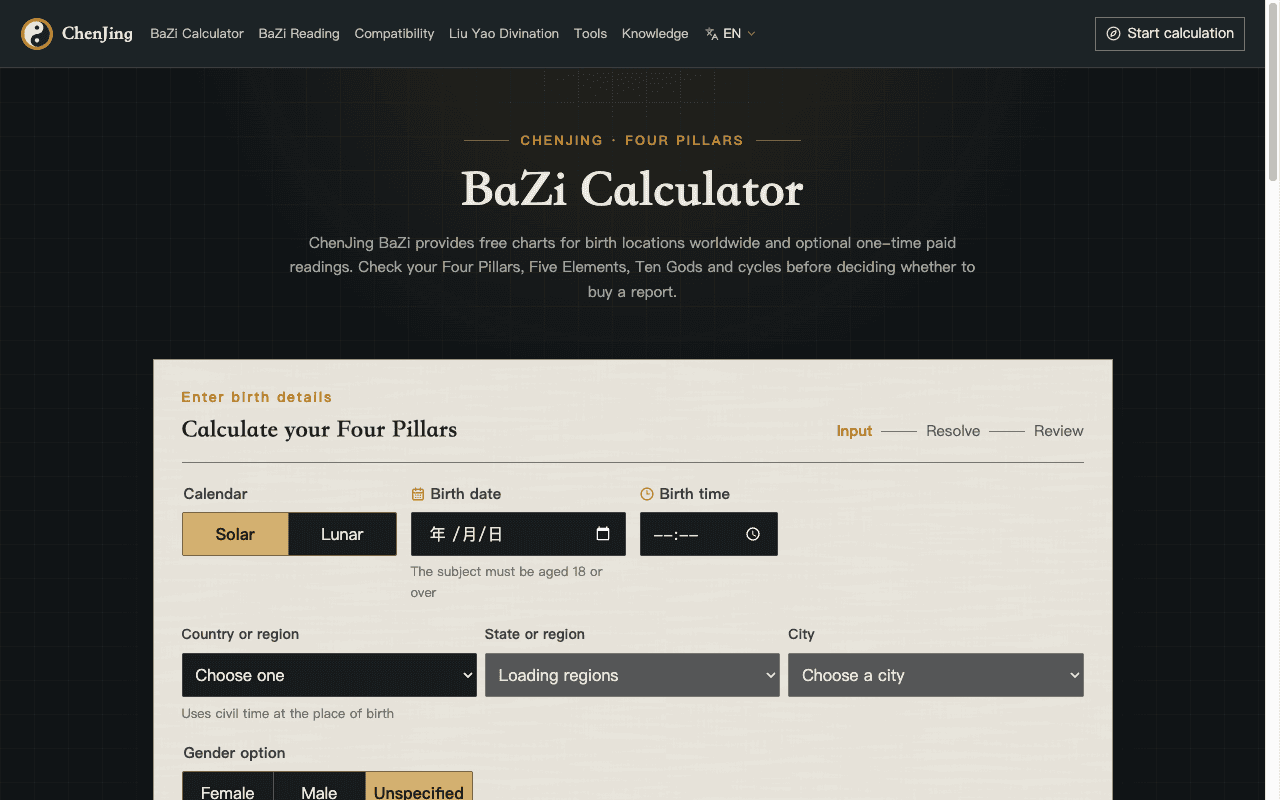Select the Solar calendar option

point(235,534)
